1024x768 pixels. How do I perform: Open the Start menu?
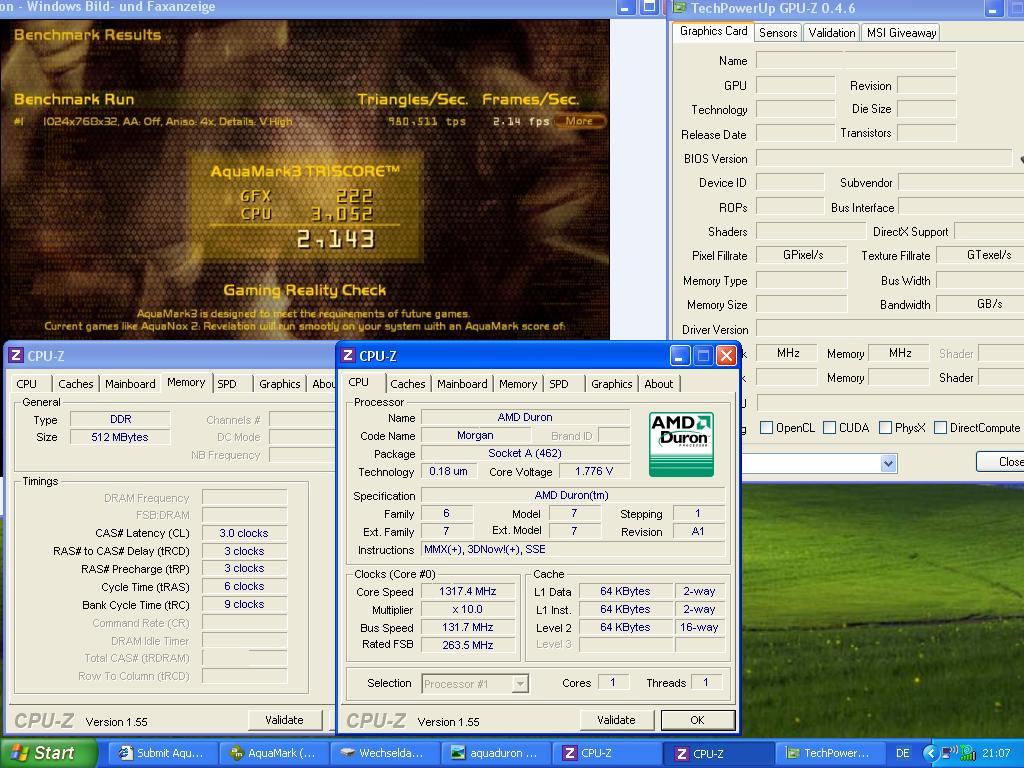(48, 753)
